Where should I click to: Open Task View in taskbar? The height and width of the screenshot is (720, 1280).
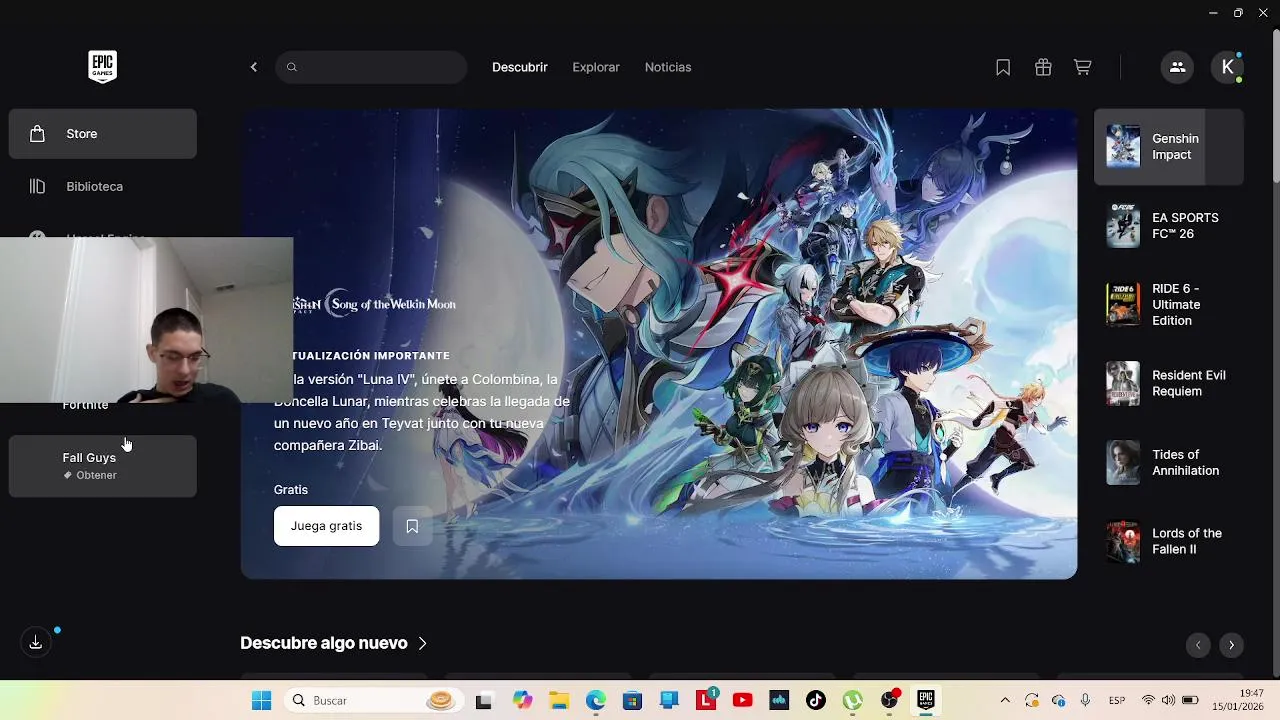tap(484, 700)
